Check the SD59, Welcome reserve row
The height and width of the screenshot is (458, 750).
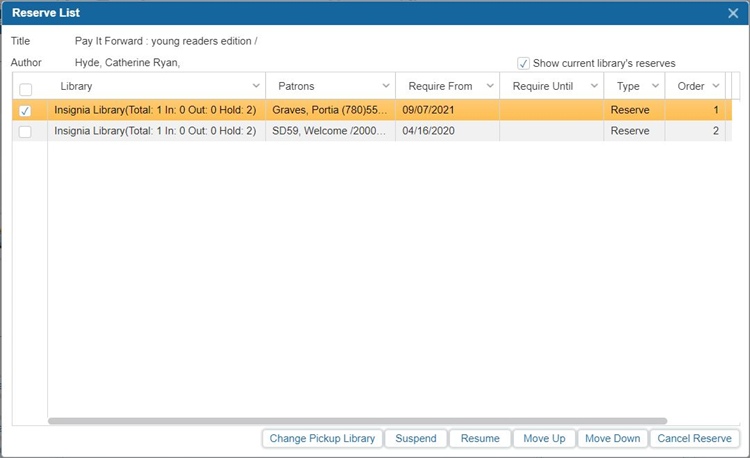26,131
